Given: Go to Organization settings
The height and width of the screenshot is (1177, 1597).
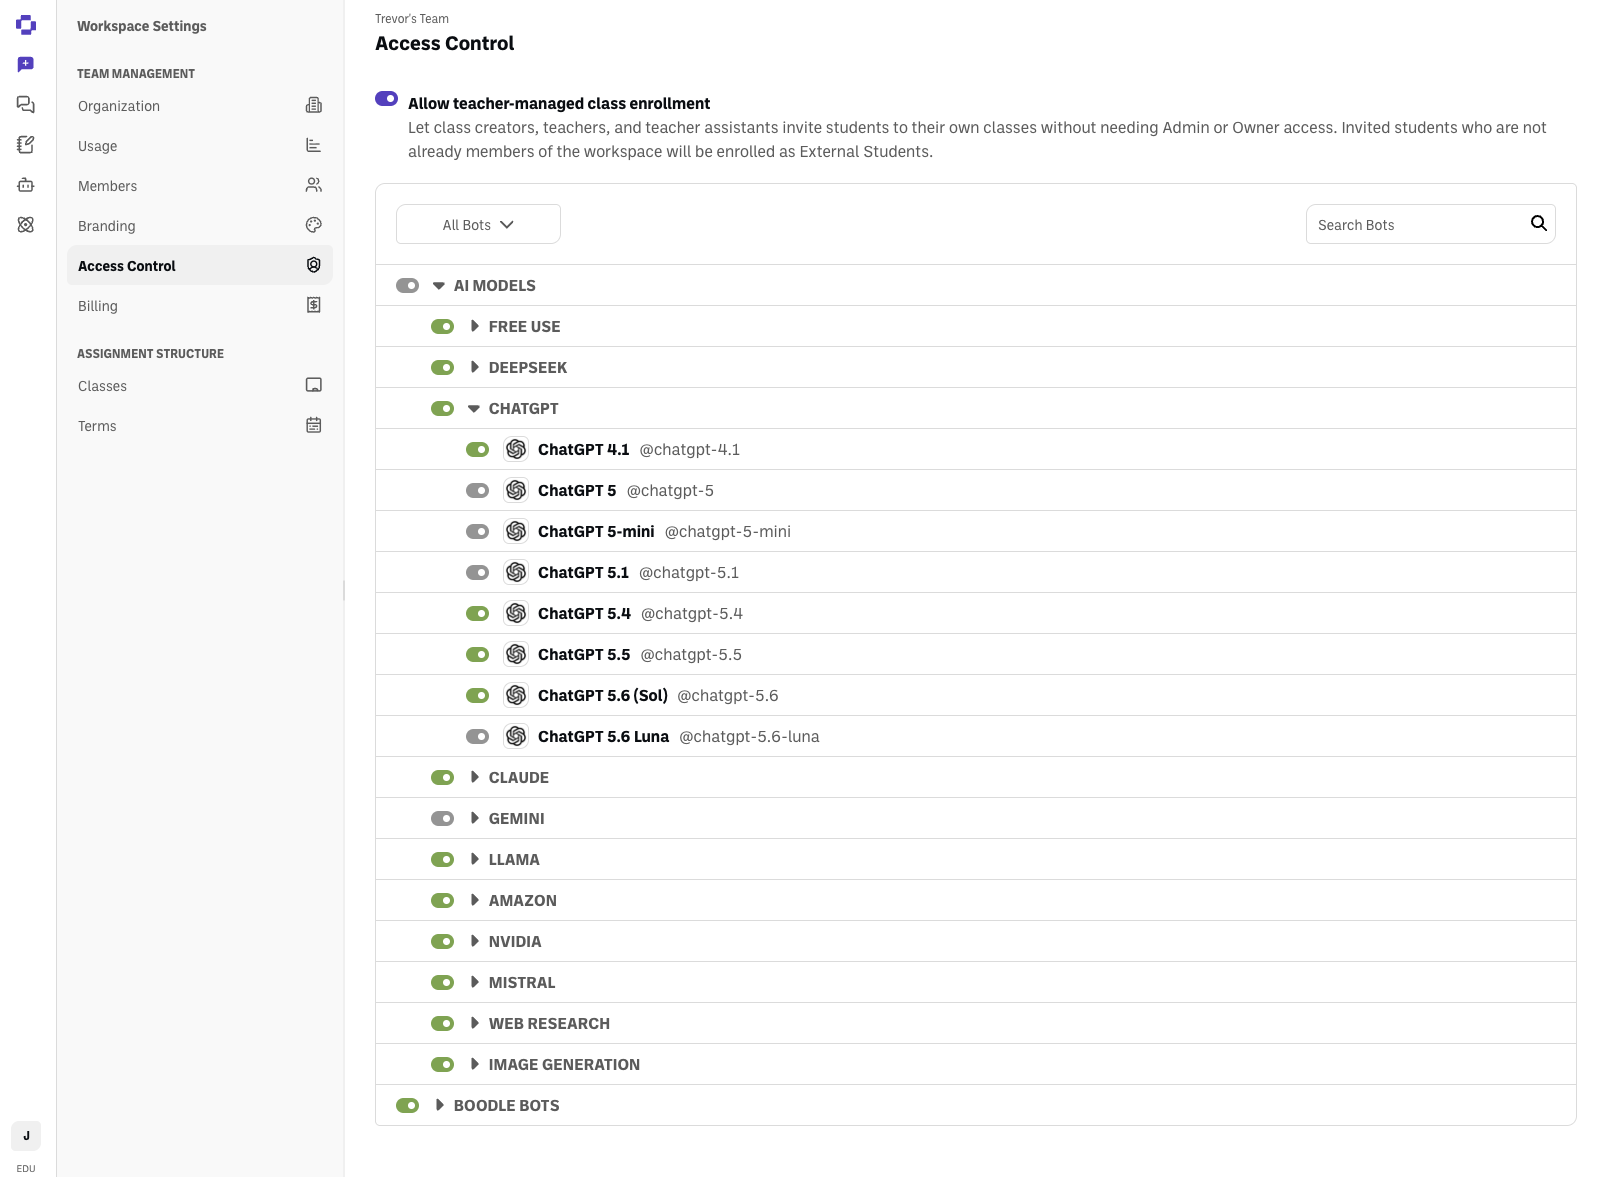Looking at the screenshot, I should (200, 105).
